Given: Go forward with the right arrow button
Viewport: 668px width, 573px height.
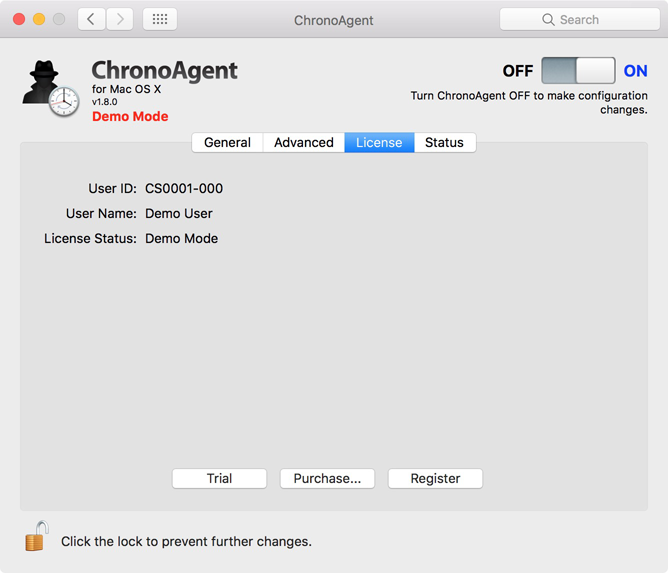Looking at the screenshot, I should point(120,19).
